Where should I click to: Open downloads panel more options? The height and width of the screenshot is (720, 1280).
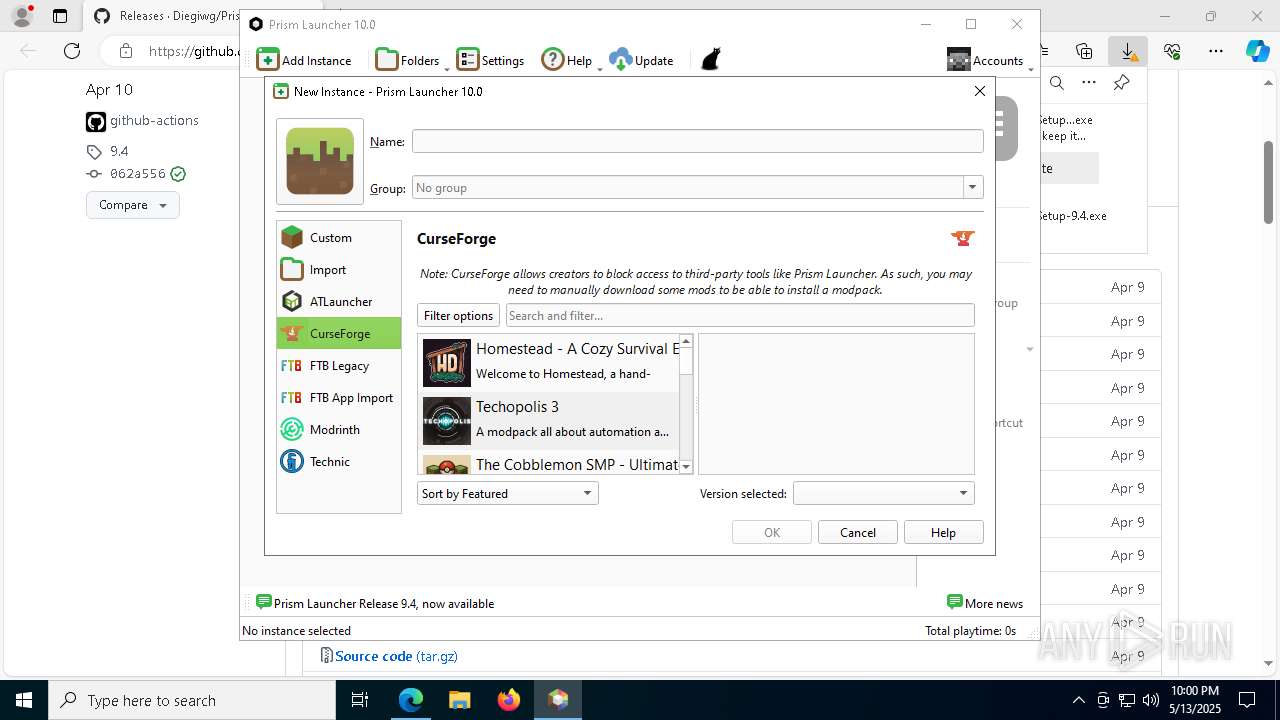point(1089,83)
